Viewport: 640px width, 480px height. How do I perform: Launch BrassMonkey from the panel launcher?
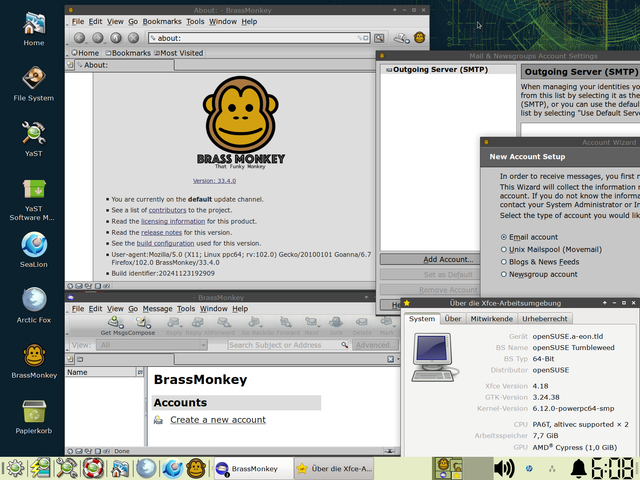point(196,468)
